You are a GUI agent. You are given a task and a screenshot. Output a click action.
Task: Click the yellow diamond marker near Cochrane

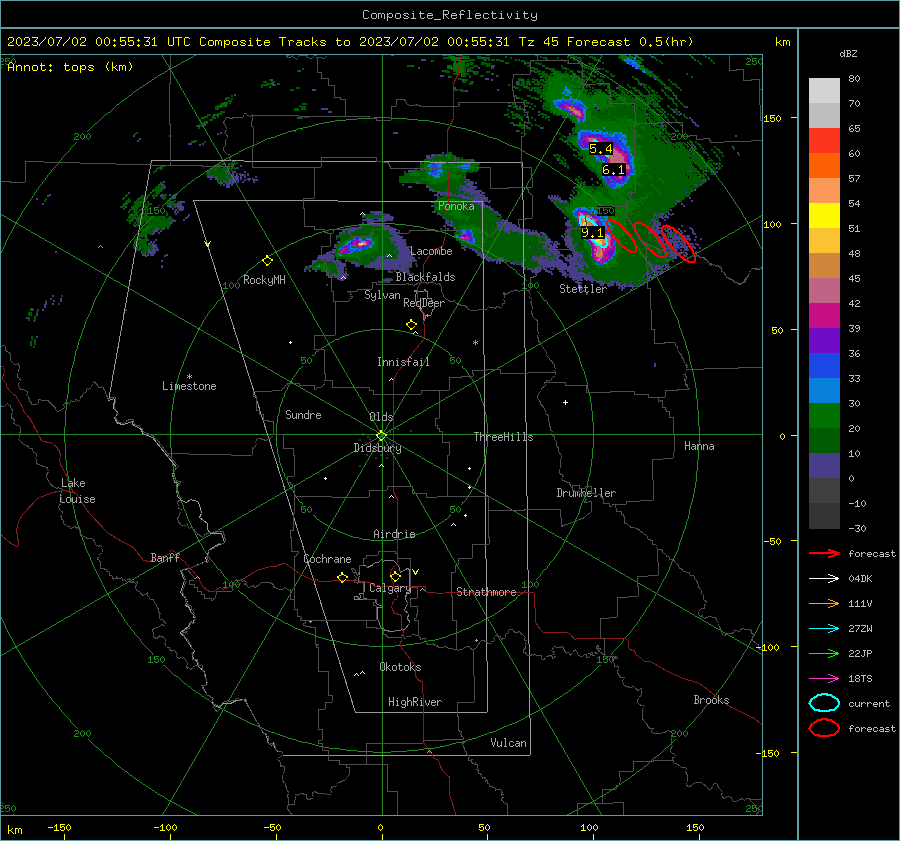(x=342, y=578)
